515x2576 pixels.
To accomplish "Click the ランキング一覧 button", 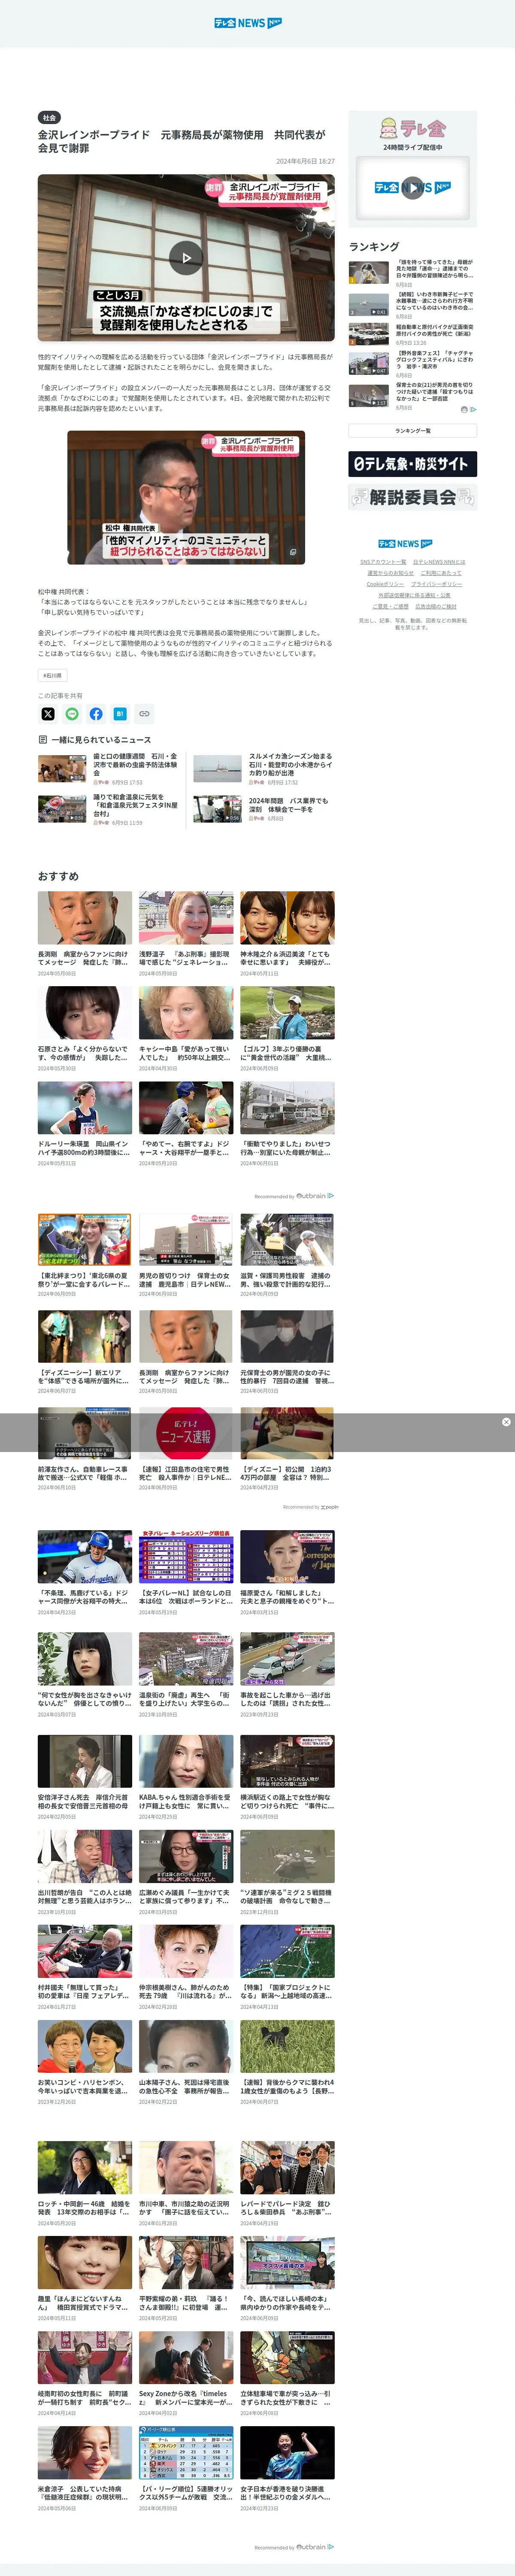I will point(412,431).
